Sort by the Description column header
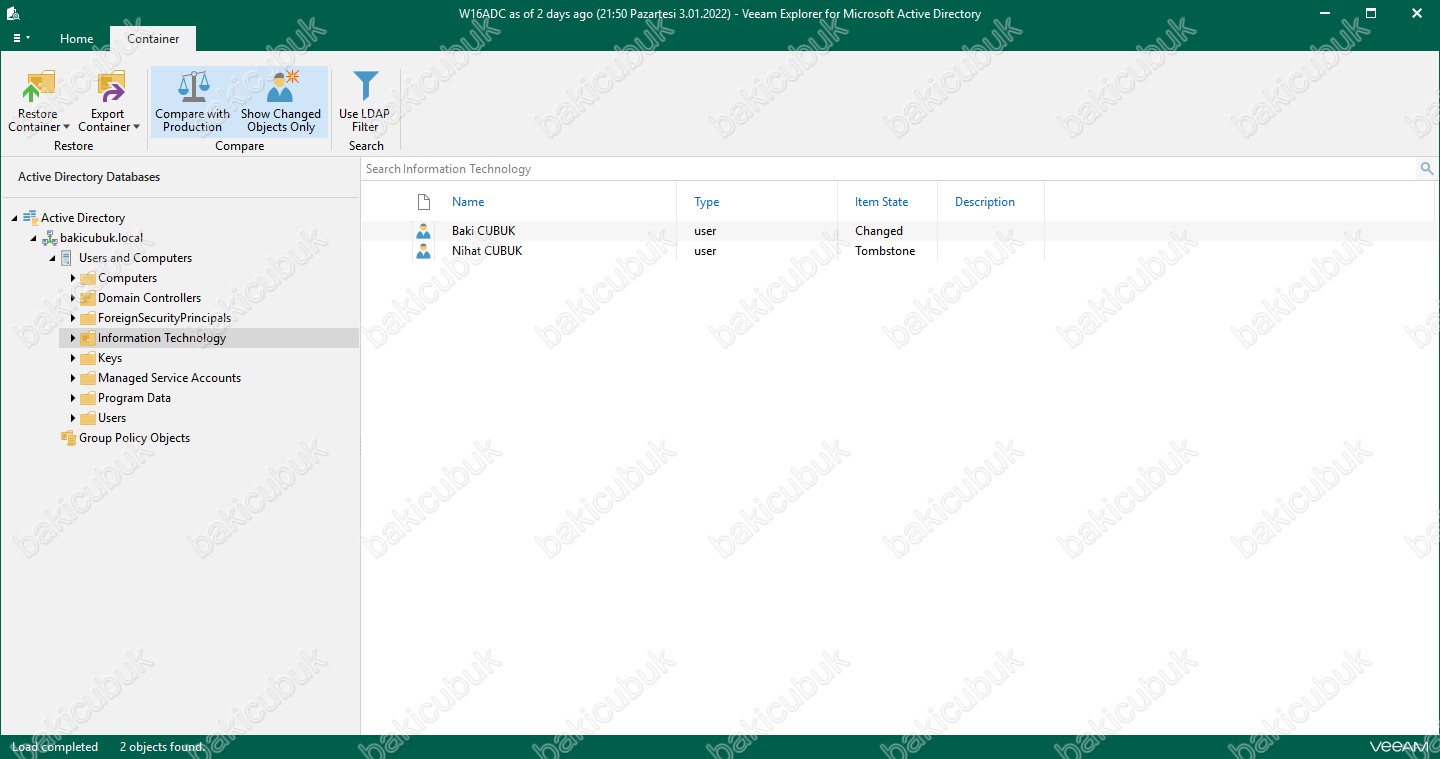1440x759 pixels. click(985, 202)
